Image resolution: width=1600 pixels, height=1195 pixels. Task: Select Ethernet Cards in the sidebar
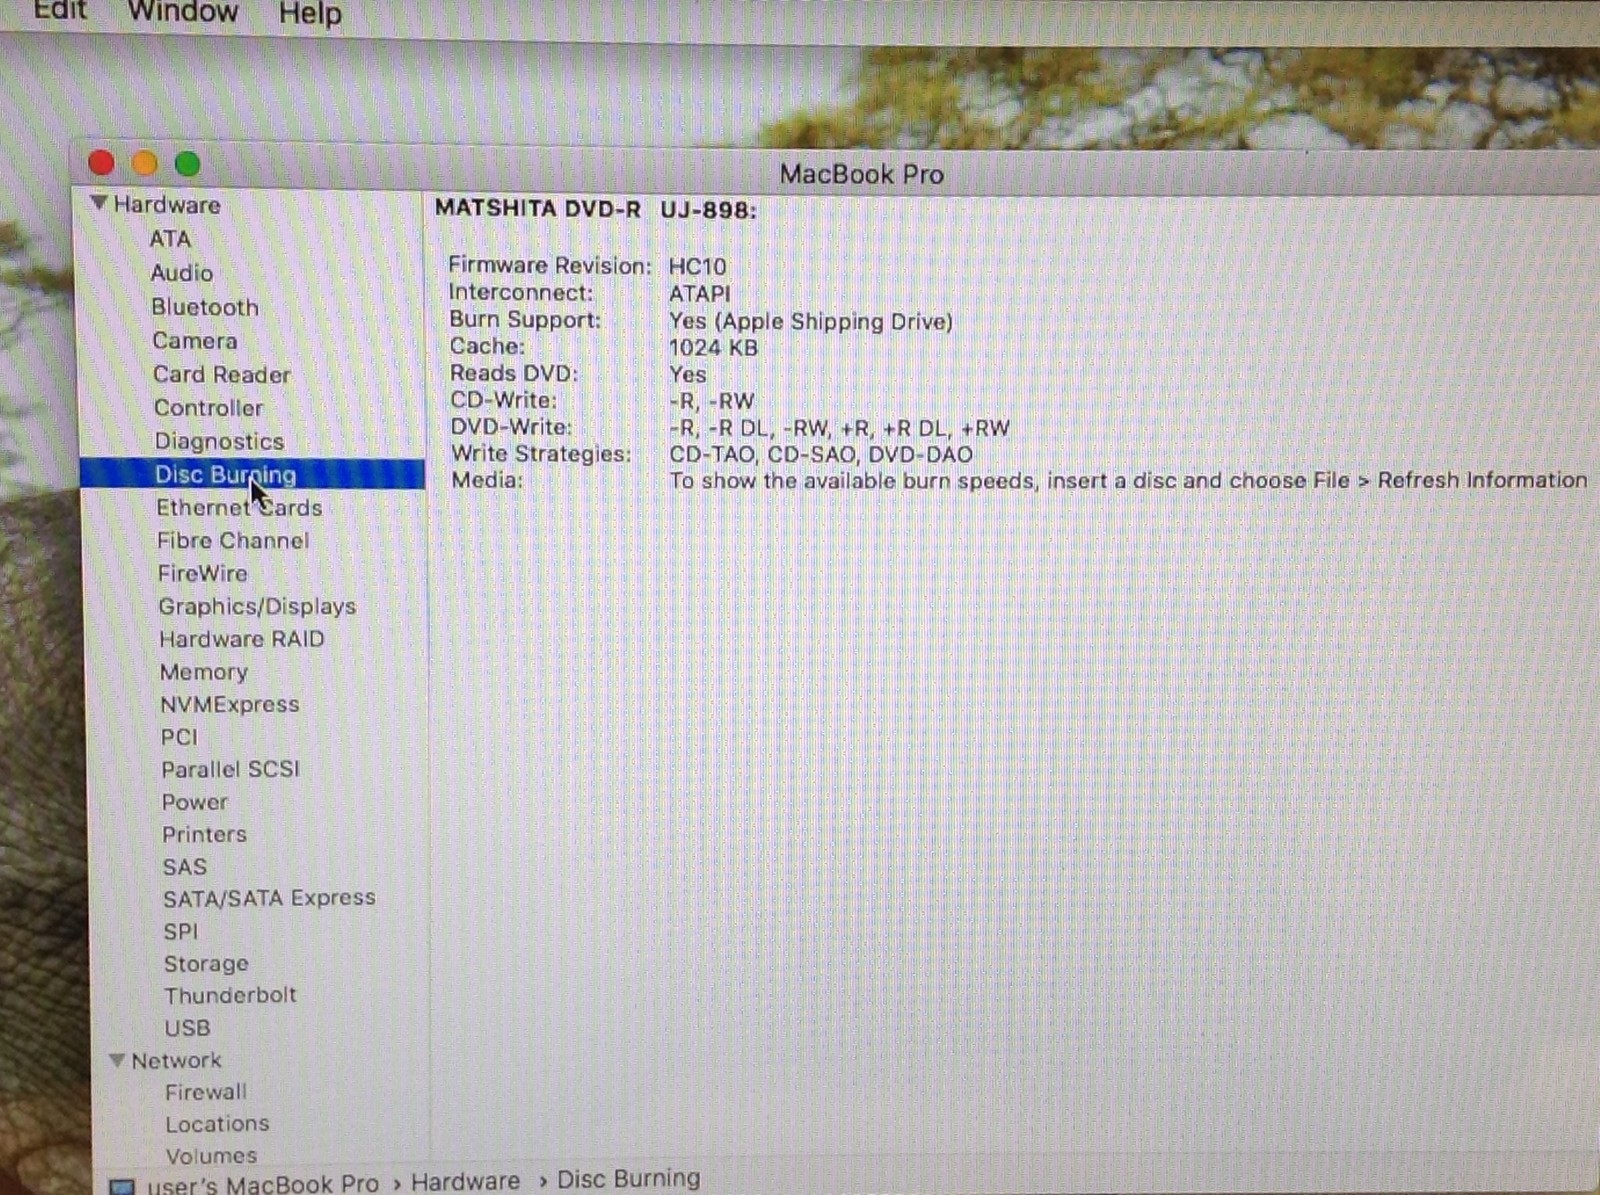(239, 508)
